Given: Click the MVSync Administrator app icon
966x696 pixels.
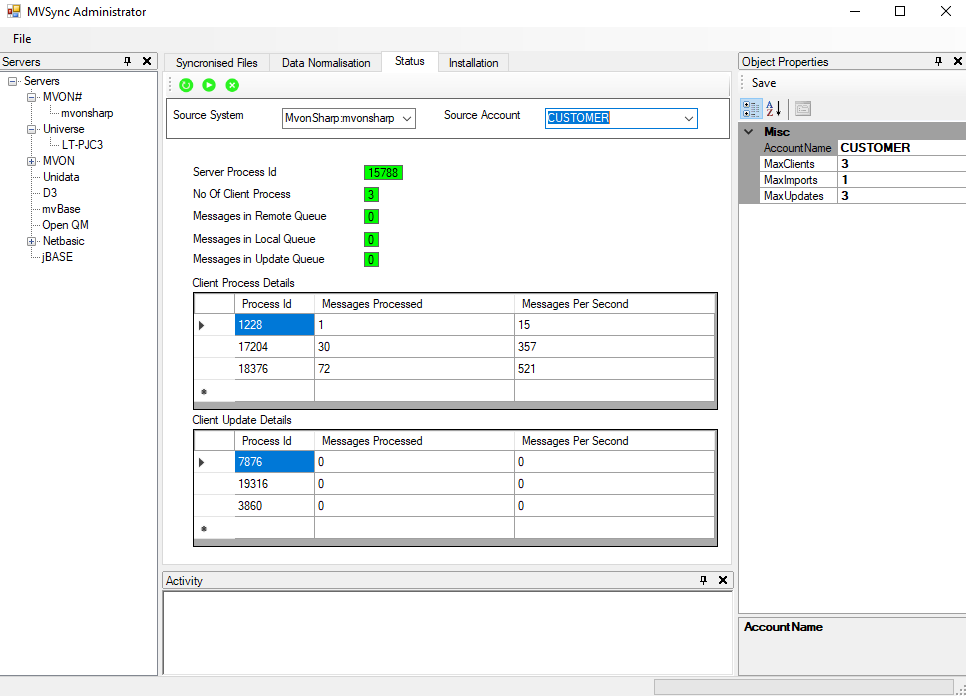Looking at the screenshot, I should point(13,11).
